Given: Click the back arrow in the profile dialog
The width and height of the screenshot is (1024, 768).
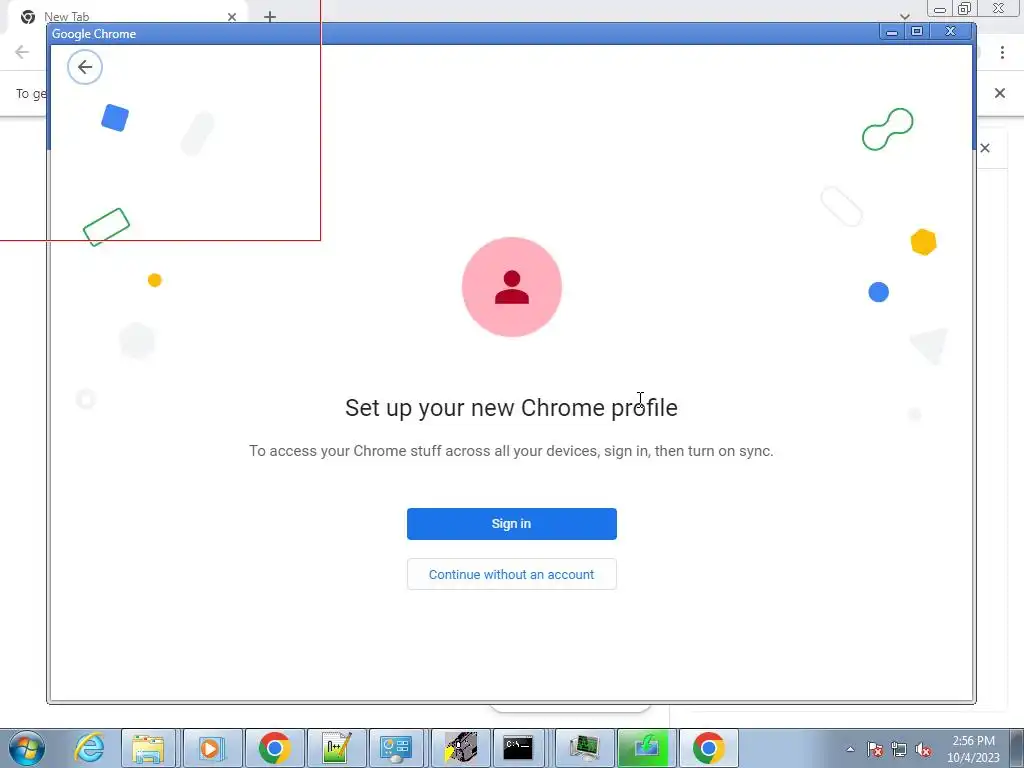Looking at the screenshot, I should pos(85,67).
